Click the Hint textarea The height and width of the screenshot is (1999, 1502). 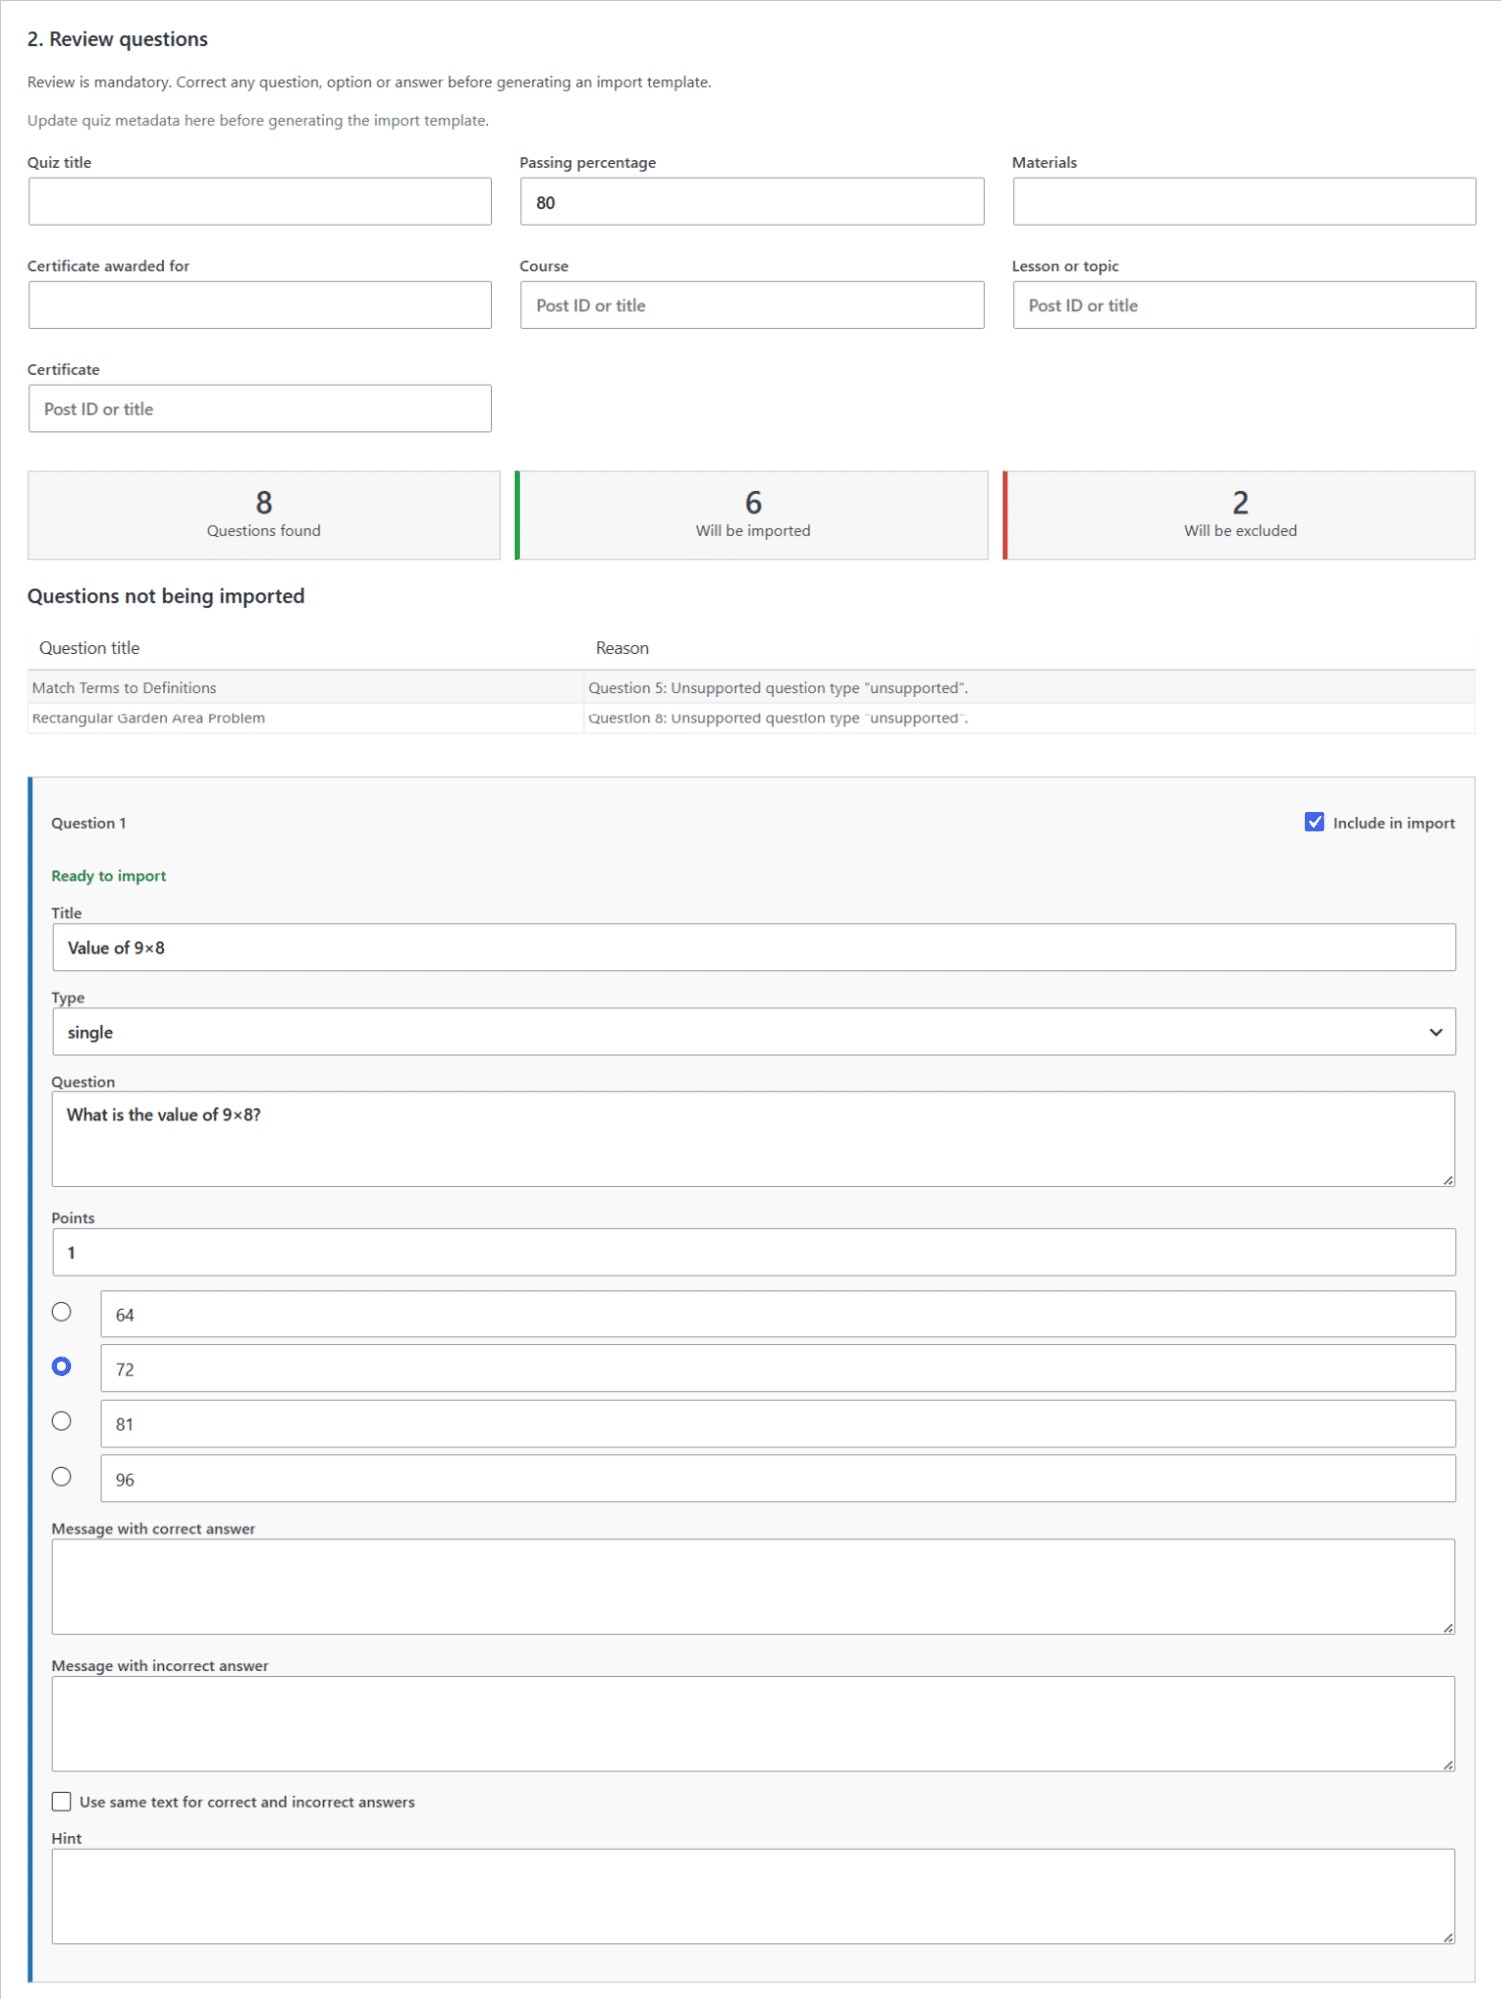pos(754,1897)
